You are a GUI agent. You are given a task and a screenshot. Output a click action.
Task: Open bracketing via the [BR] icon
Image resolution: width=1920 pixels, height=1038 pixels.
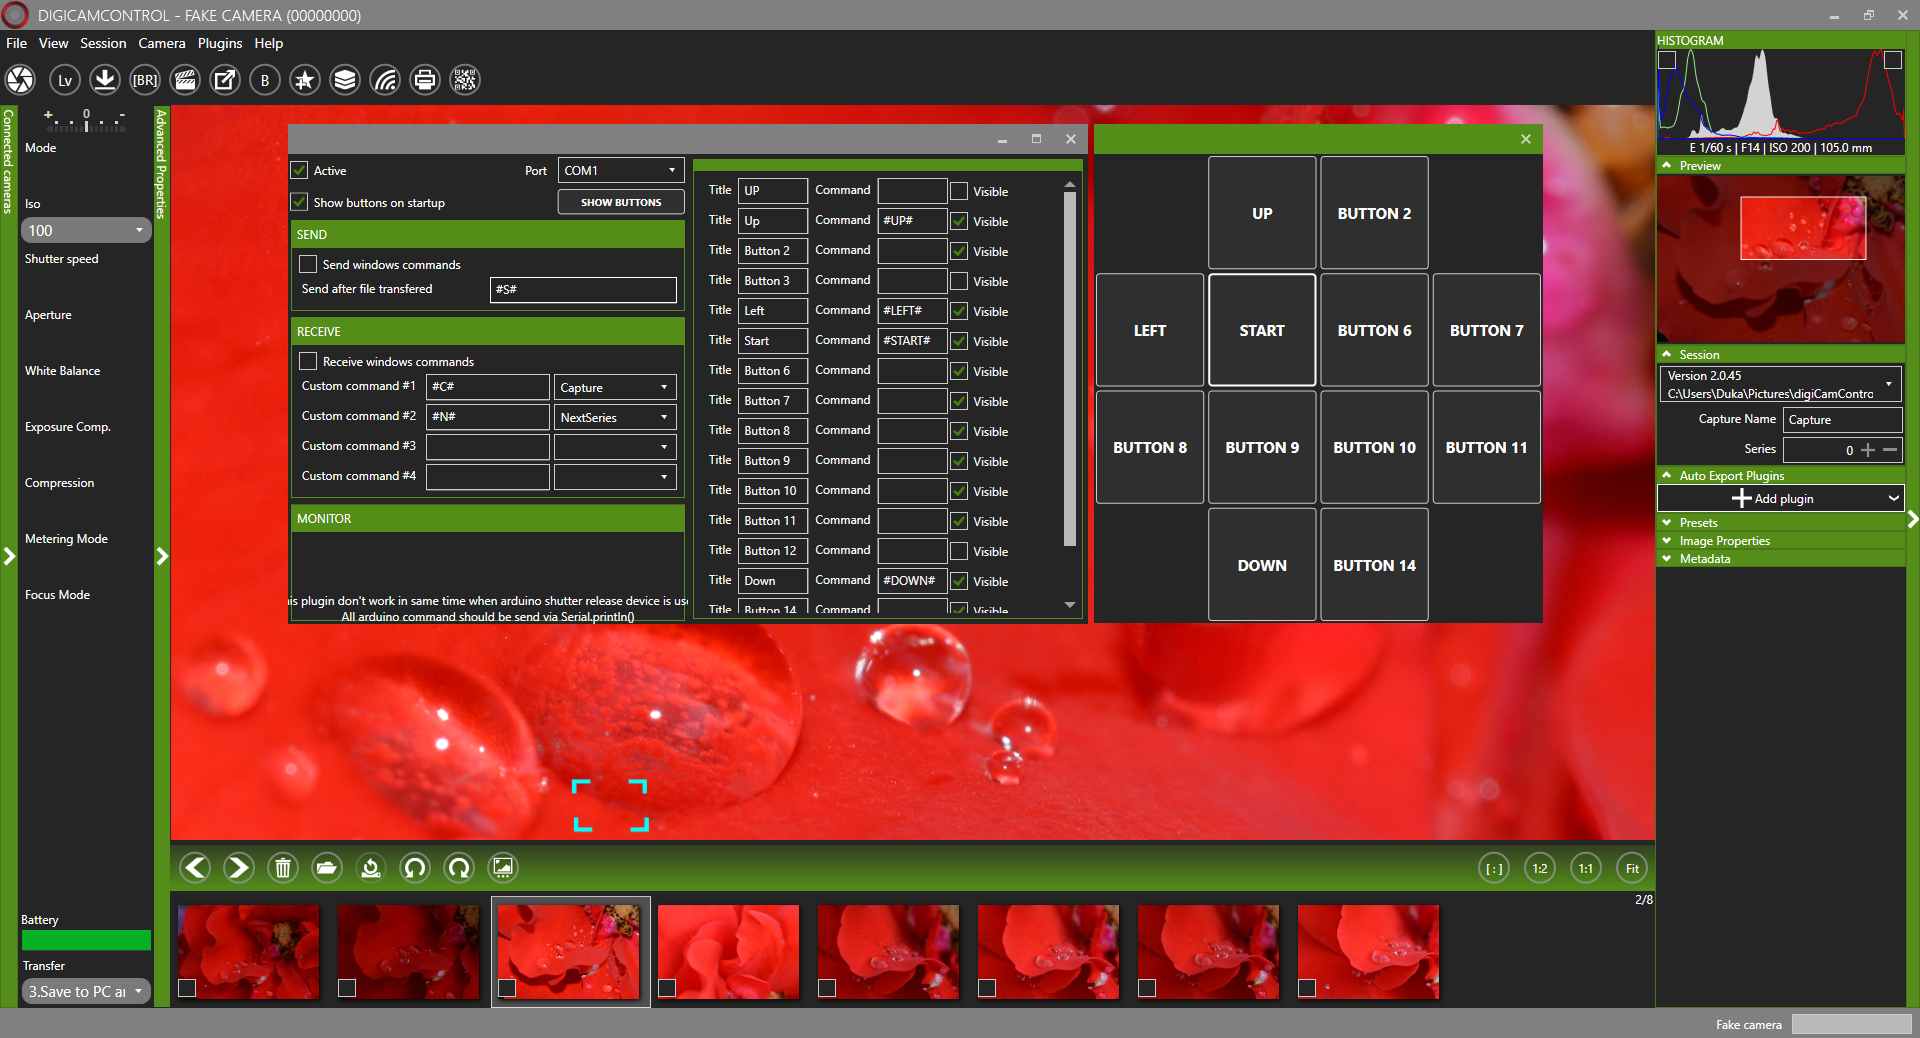pos(144,80)
